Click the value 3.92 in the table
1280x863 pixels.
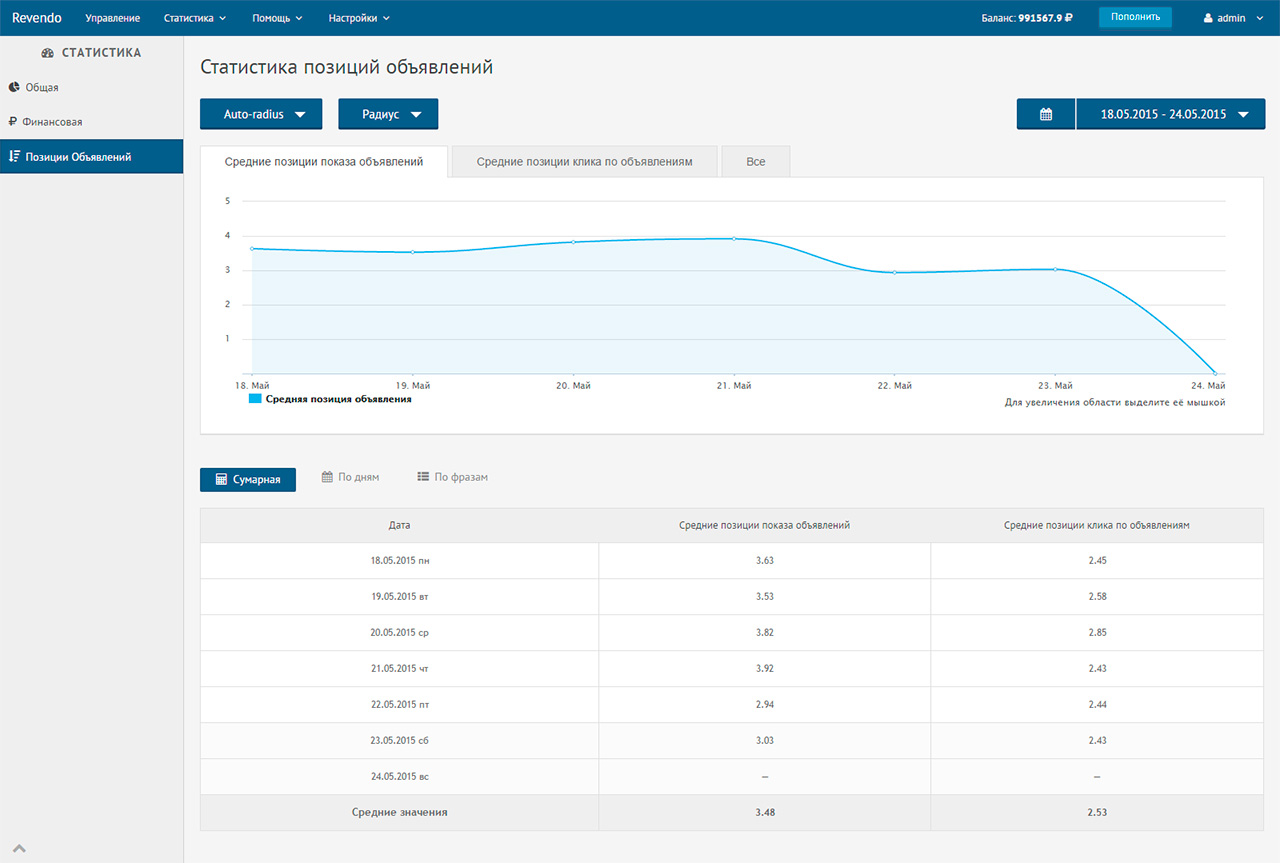(x=765, y=668)
